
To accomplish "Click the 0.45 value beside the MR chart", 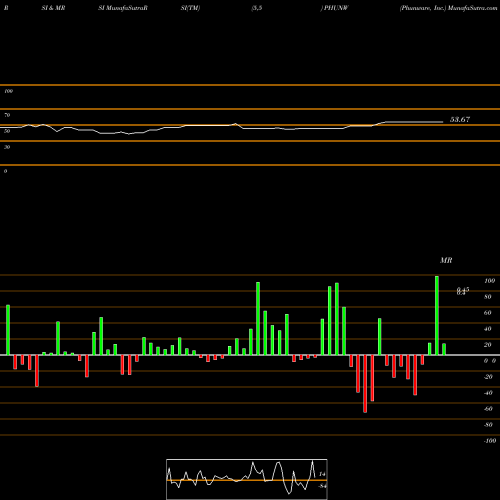I will 463,289.
